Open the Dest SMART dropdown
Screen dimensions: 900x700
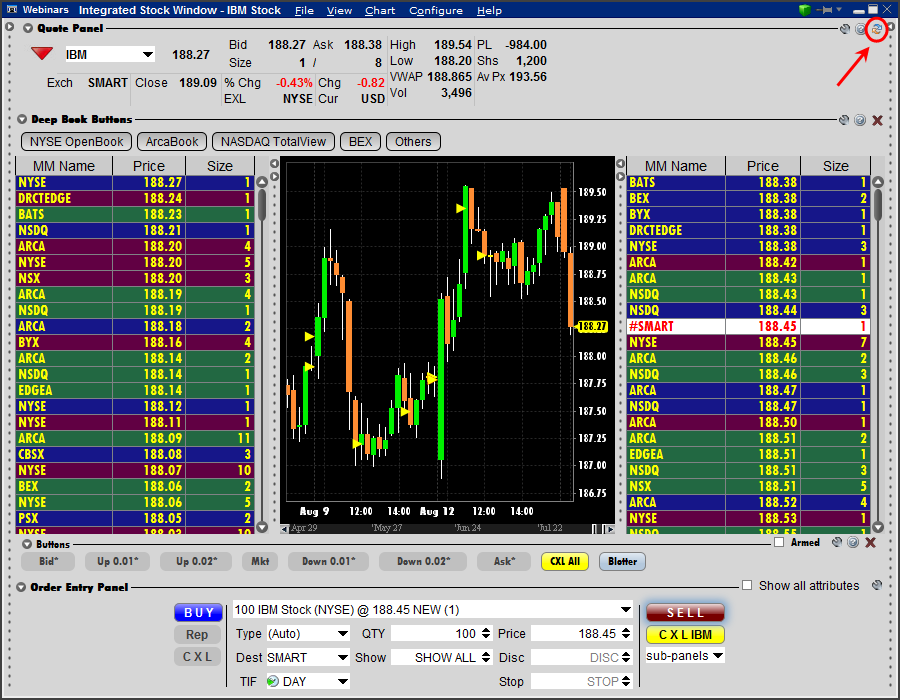[343, 658]
